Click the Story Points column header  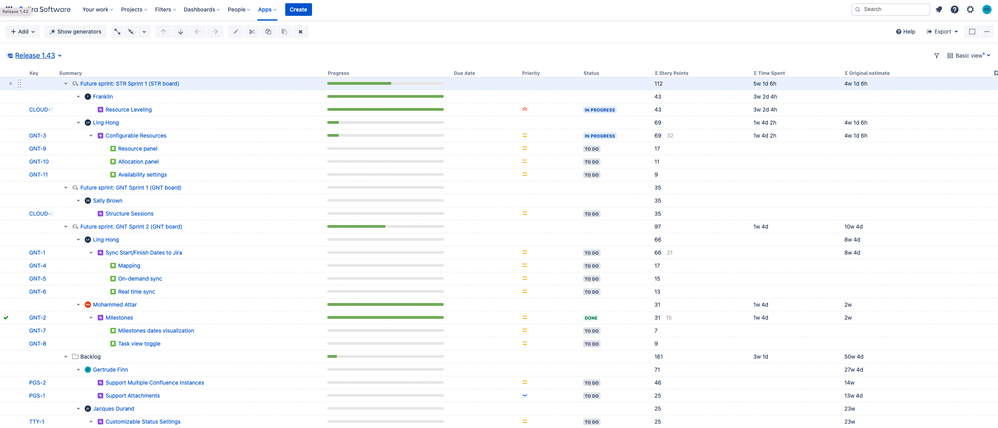click(671, 73)
